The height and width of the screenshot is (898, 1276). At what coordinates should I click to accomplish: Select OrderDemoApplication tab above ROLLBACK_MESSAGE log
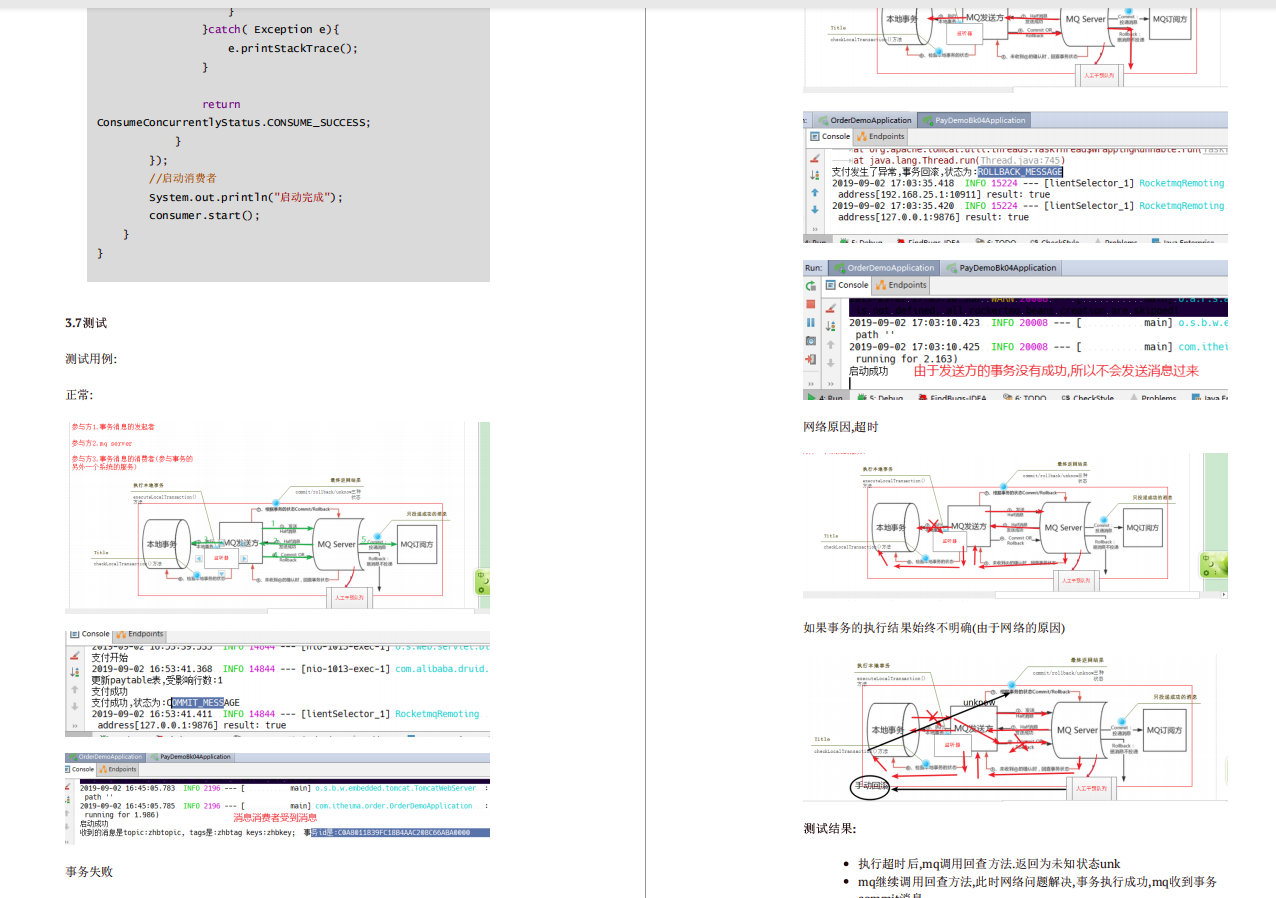[864, 120]
